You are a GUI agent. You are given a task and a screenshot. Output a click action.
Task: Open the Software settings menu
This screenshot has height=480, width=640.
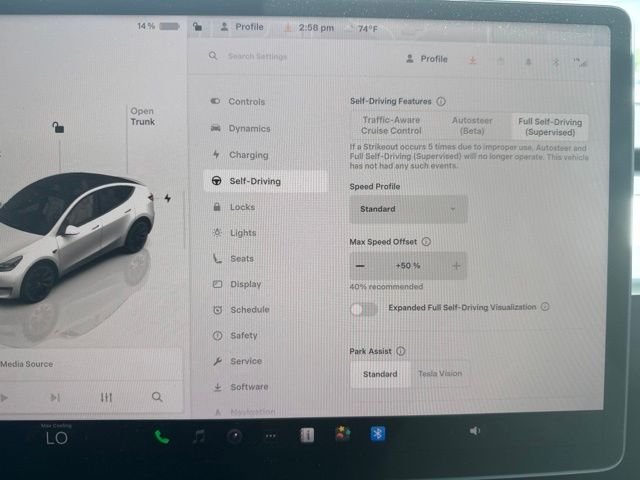[x=249, y=387]
